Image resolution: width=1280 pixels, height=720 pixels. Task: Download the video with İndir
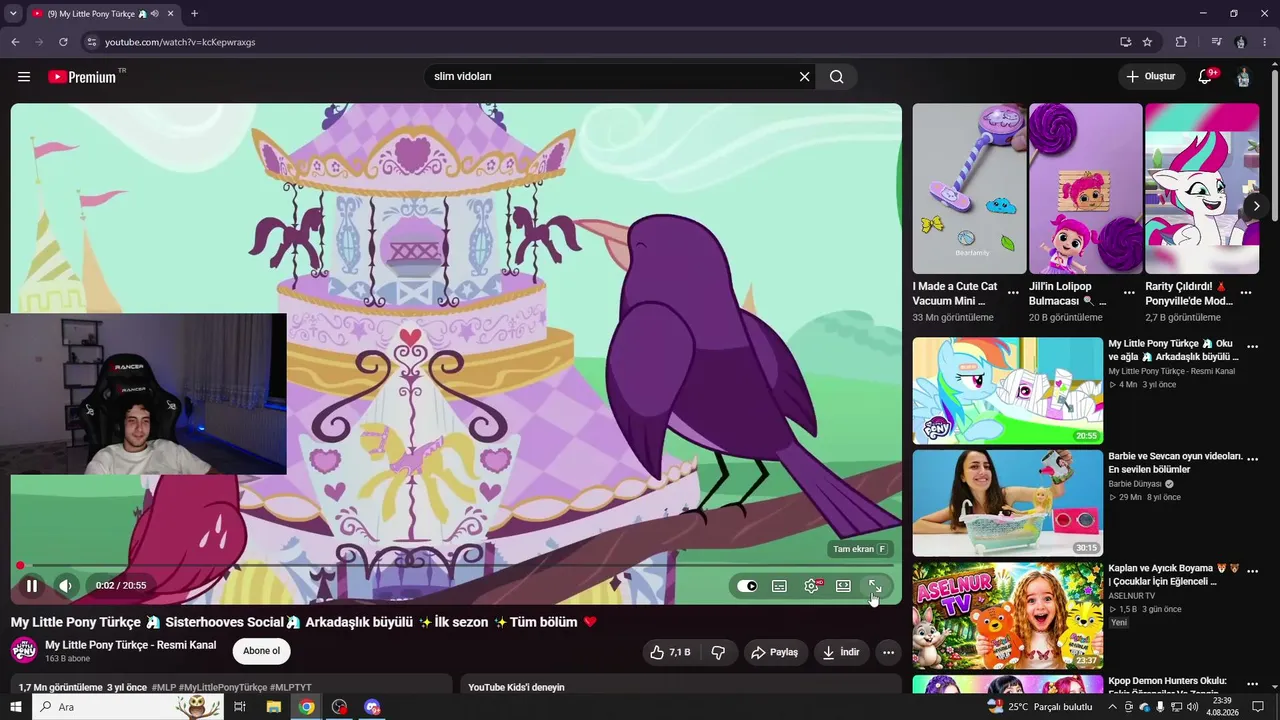[841, 652]
